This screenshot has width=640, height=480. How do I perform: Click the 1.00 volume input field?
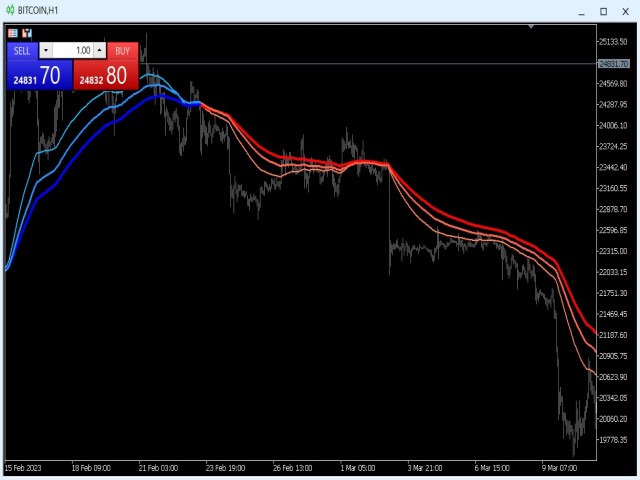point(73,51)
